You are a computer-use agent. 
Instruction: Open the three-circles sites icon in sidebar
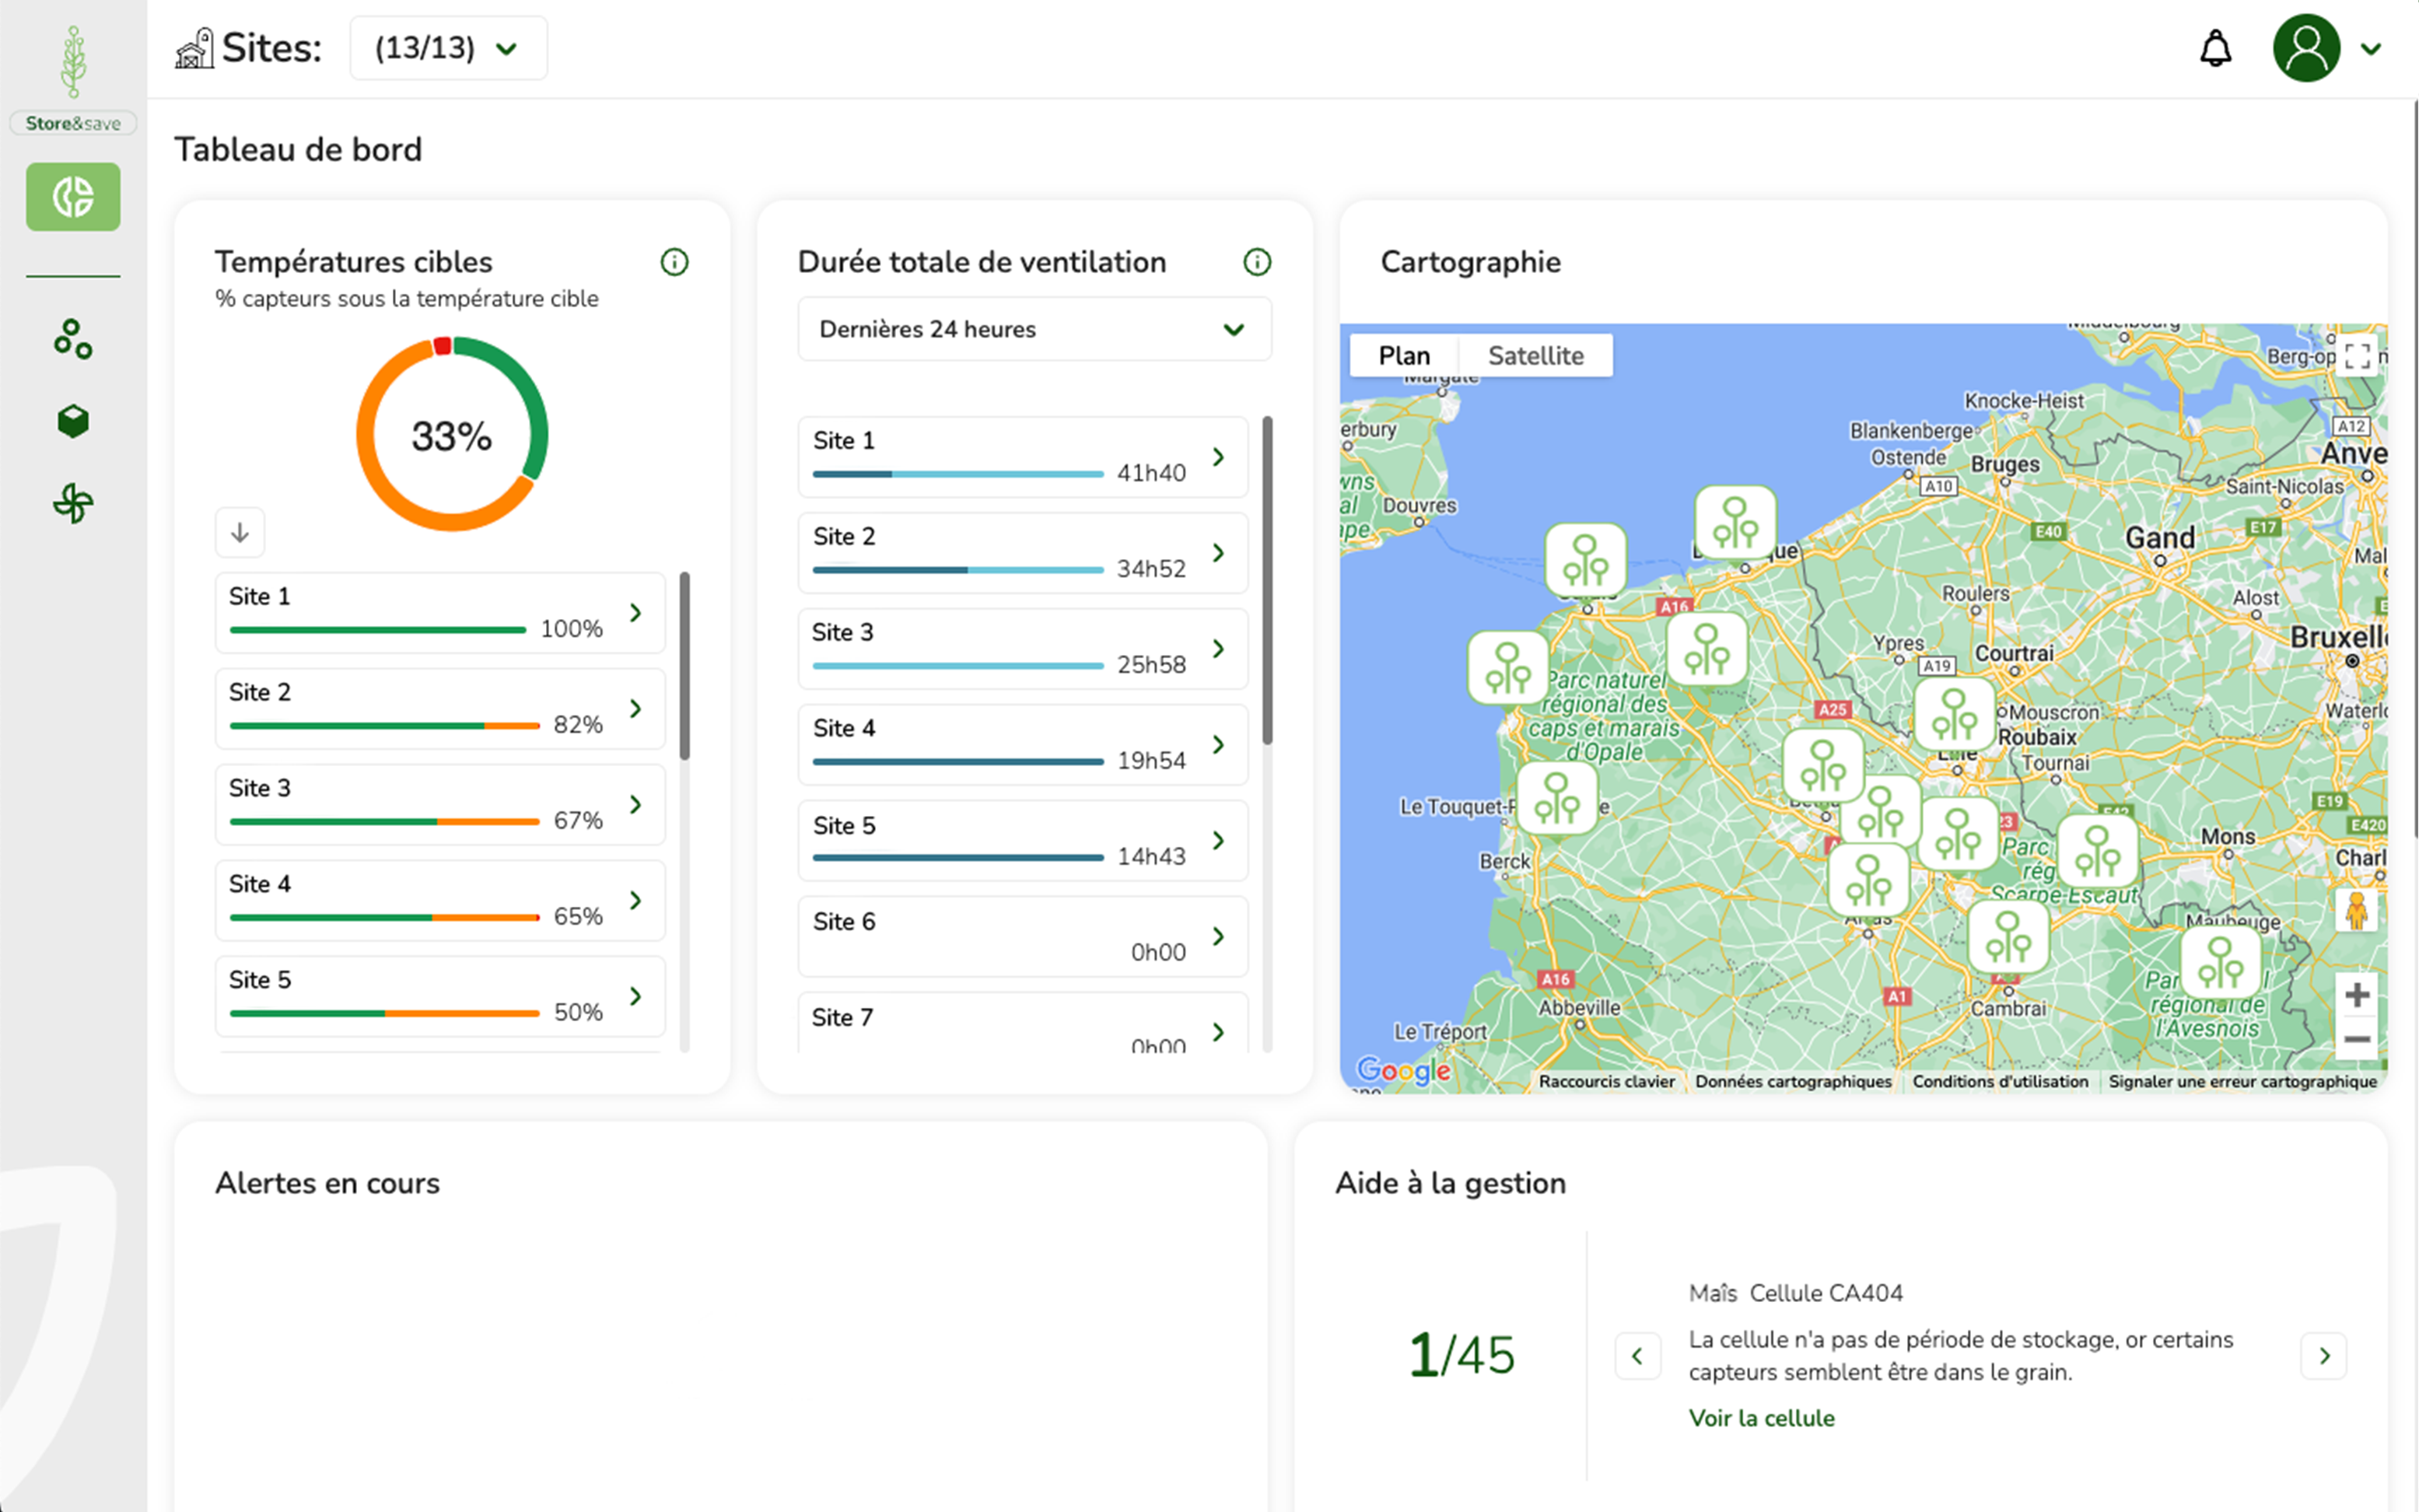click(73, 339)
